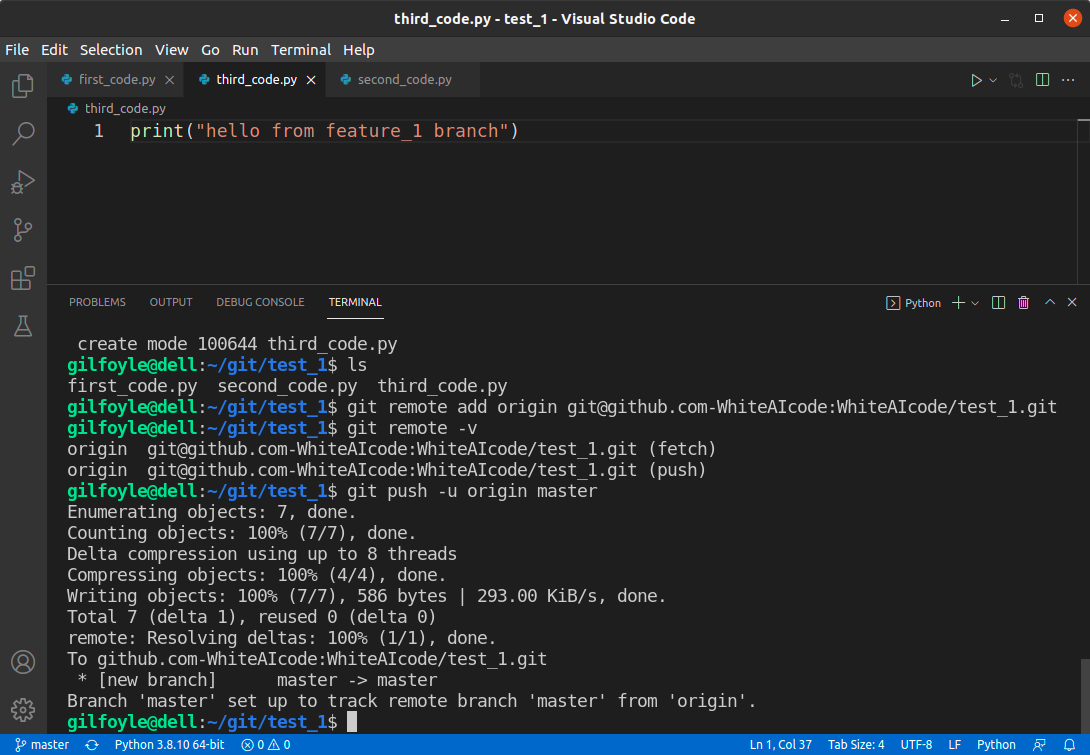Open the Testing beaker icon
The image size is (1090, 755).
[x=22, y=325]
